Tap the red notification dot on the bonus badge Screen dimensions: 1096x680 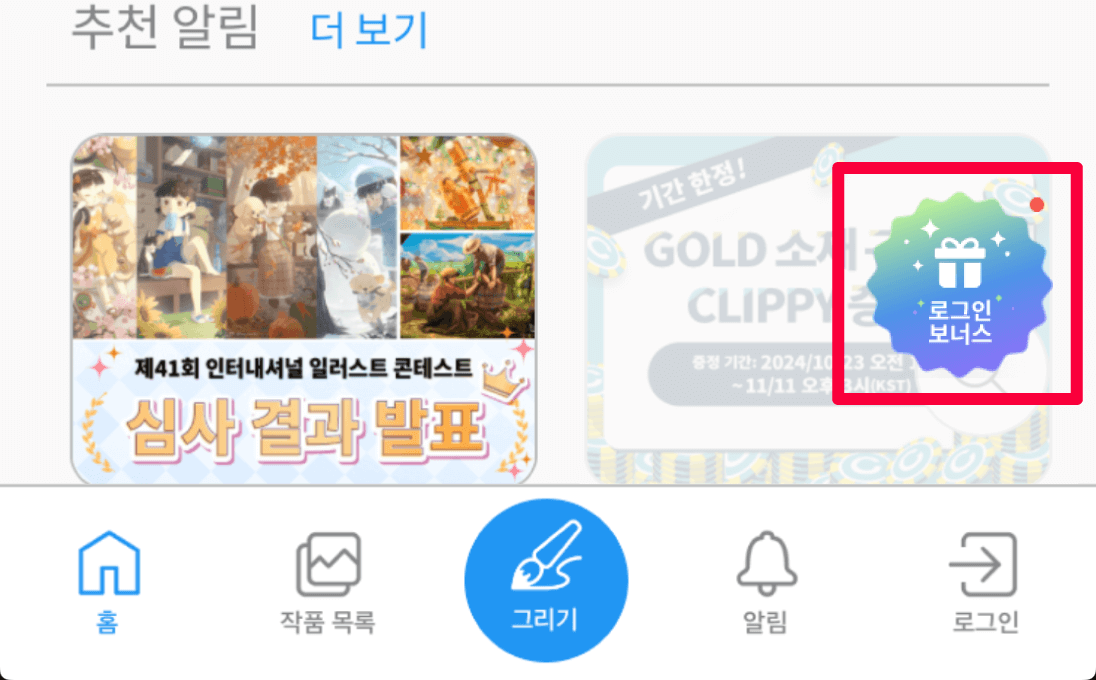1037,205
